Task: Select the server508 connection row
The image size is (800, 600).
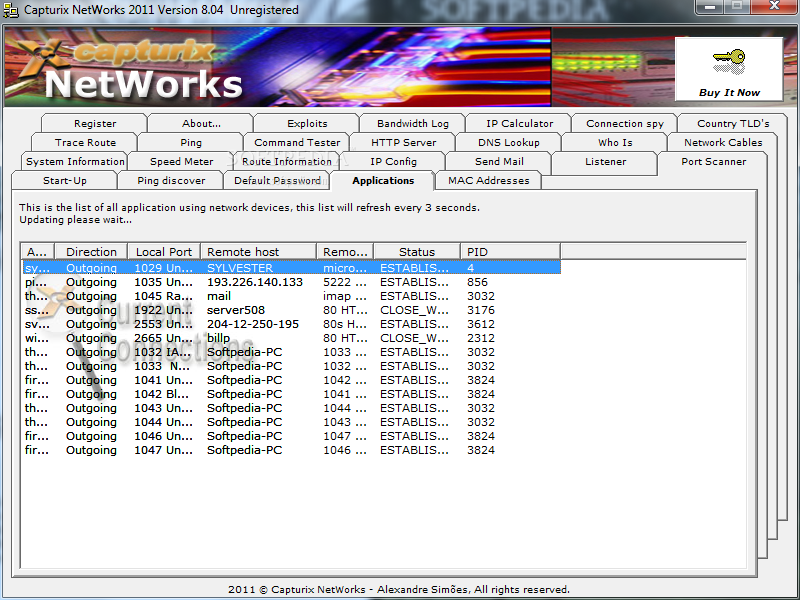Action: (x=292, y=310)
